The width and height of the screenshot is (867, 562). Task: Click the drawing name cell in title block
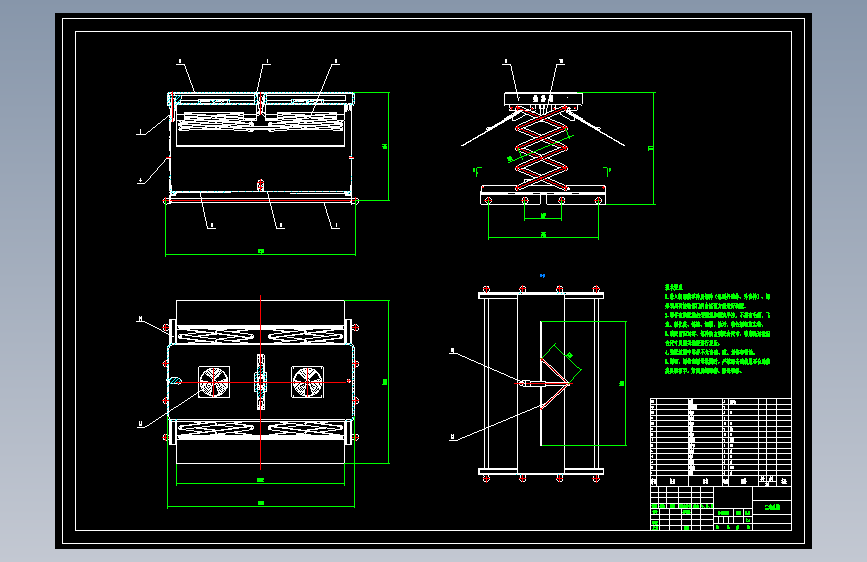(x=772, y=507)
